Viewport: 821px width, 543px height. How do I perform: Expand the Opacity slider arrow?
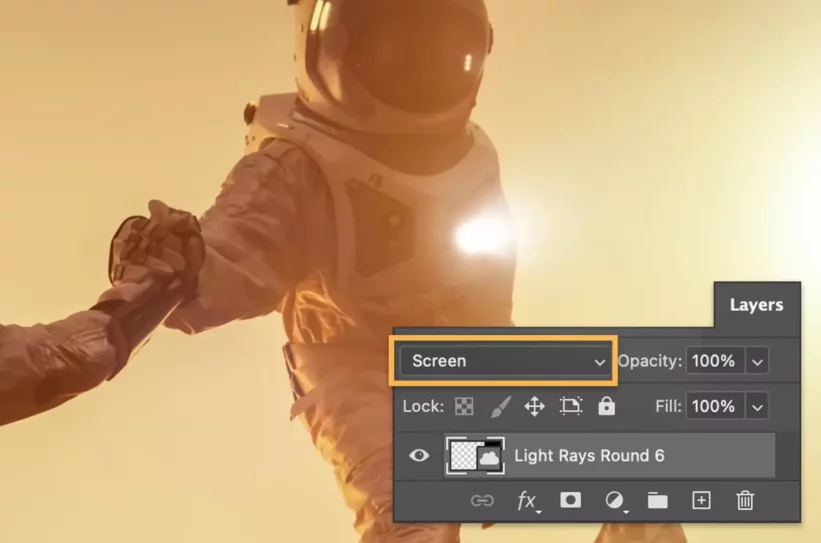(757, 361)
